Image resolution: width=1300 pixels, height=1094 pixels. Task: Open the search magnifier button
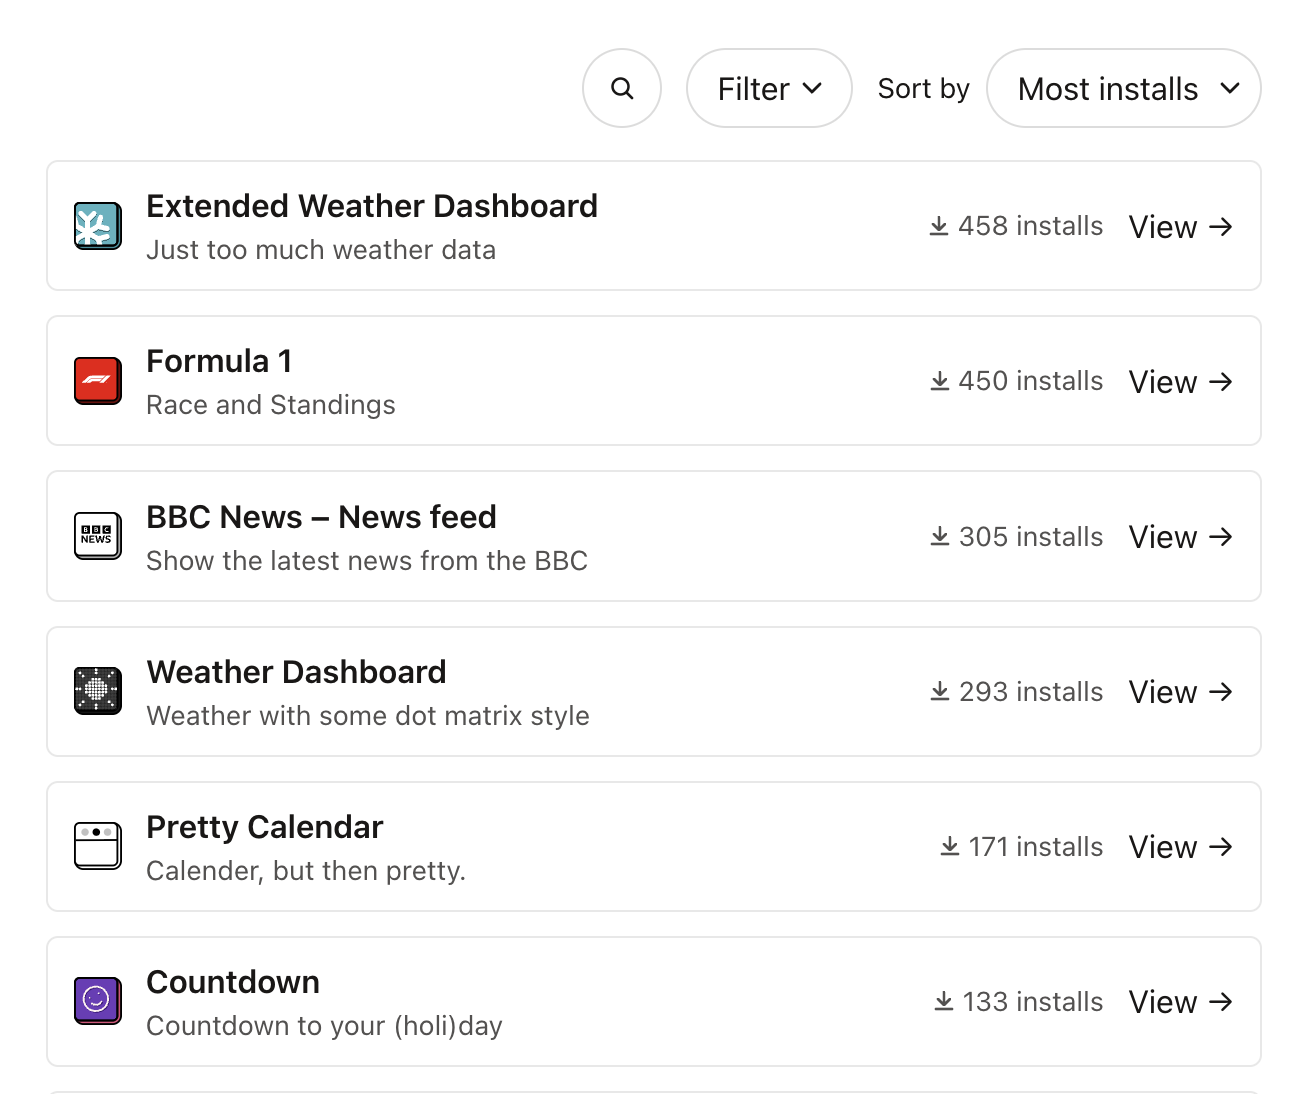click(622, 88)
